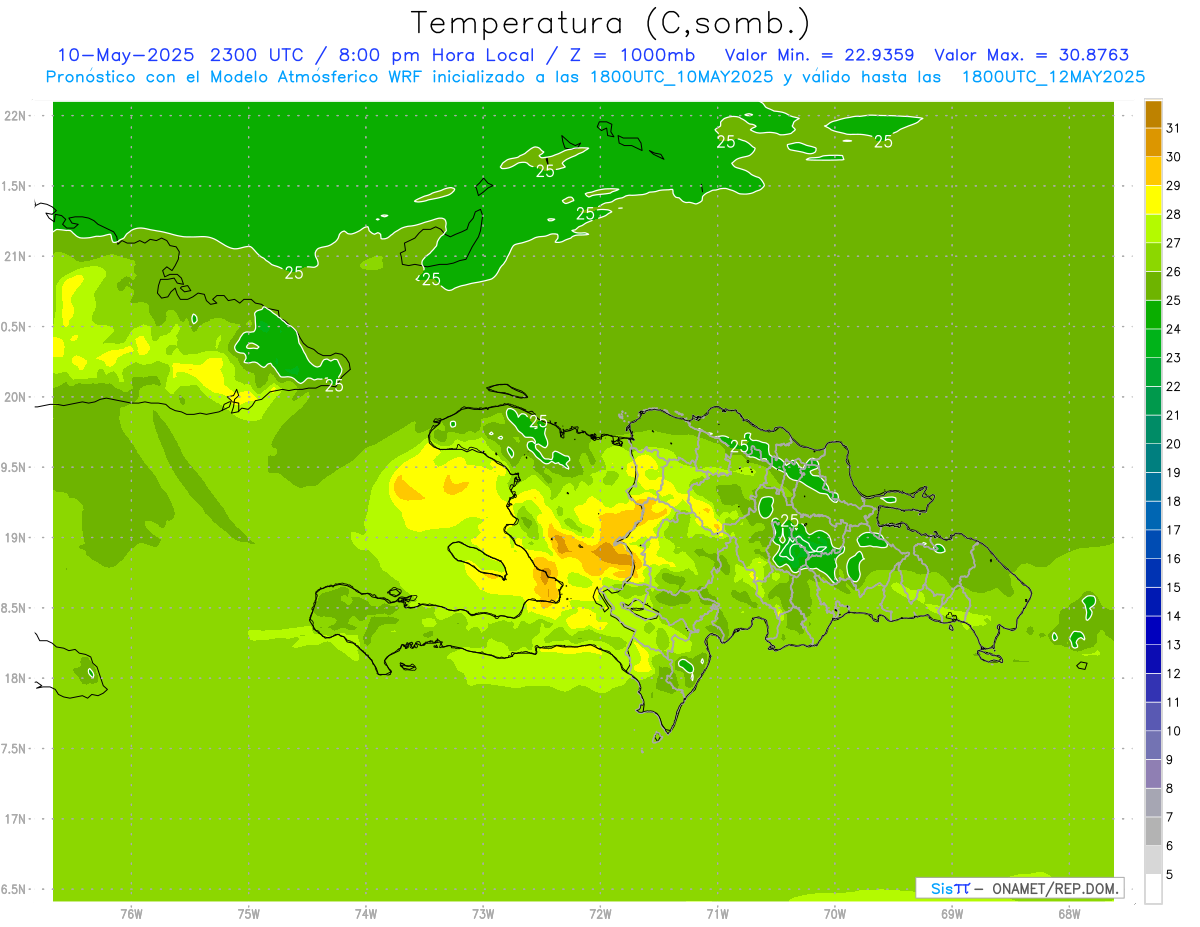Click the '7.5N' latitude label
The width and height of the screenshot is (1200, 927).
[15, 749]
